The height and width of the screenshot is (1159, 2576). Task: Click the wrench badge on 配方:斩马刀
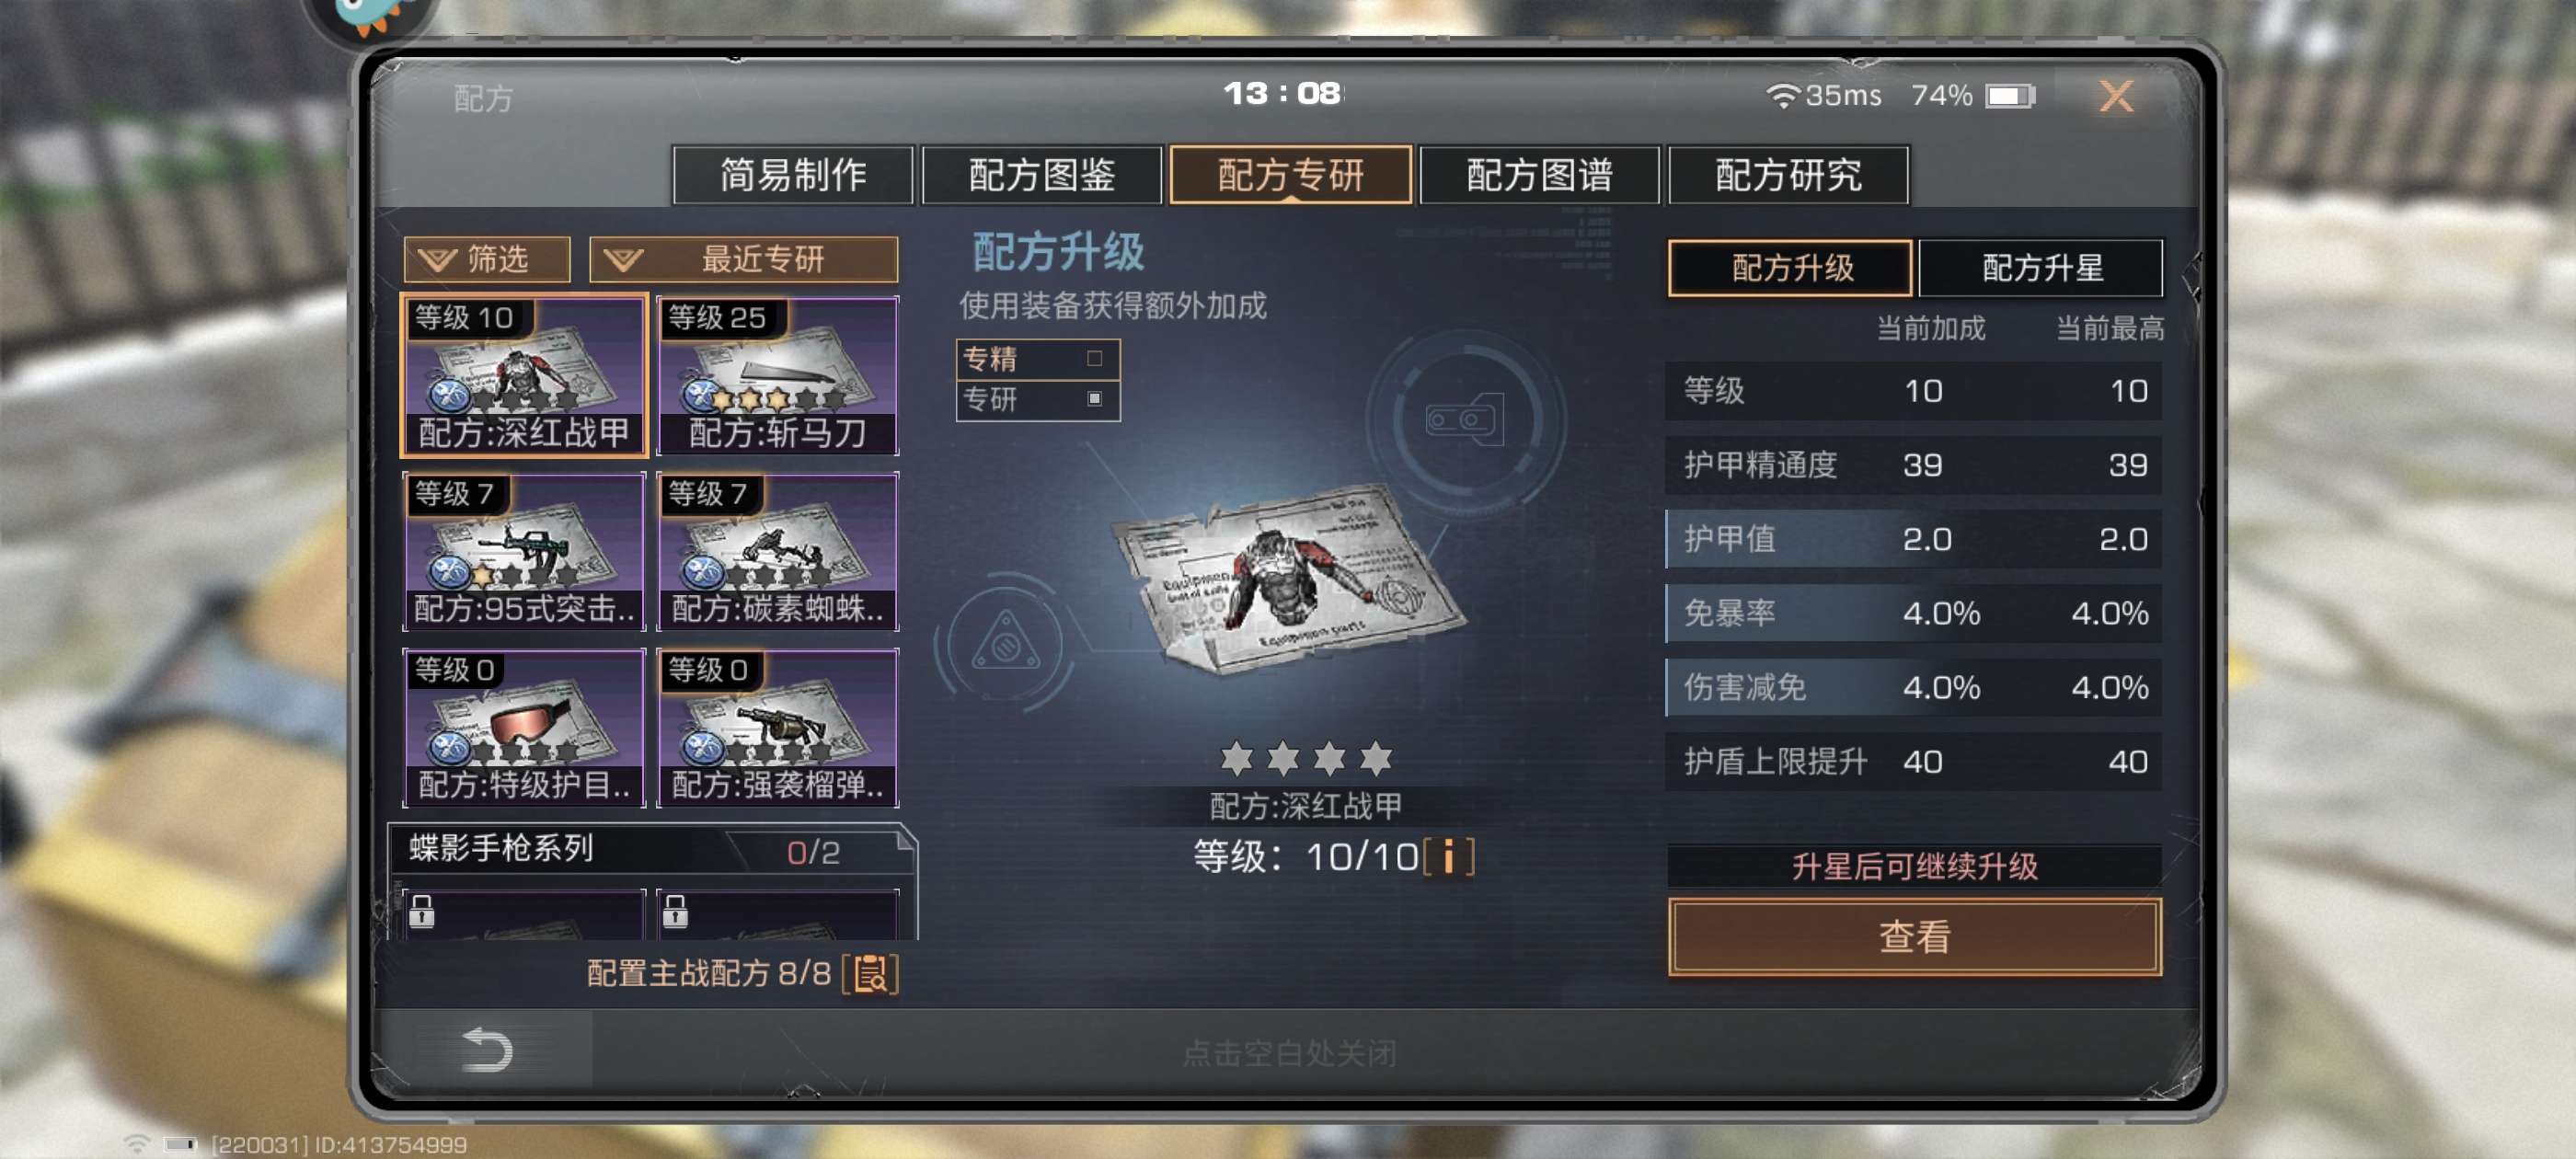[703, 396]
